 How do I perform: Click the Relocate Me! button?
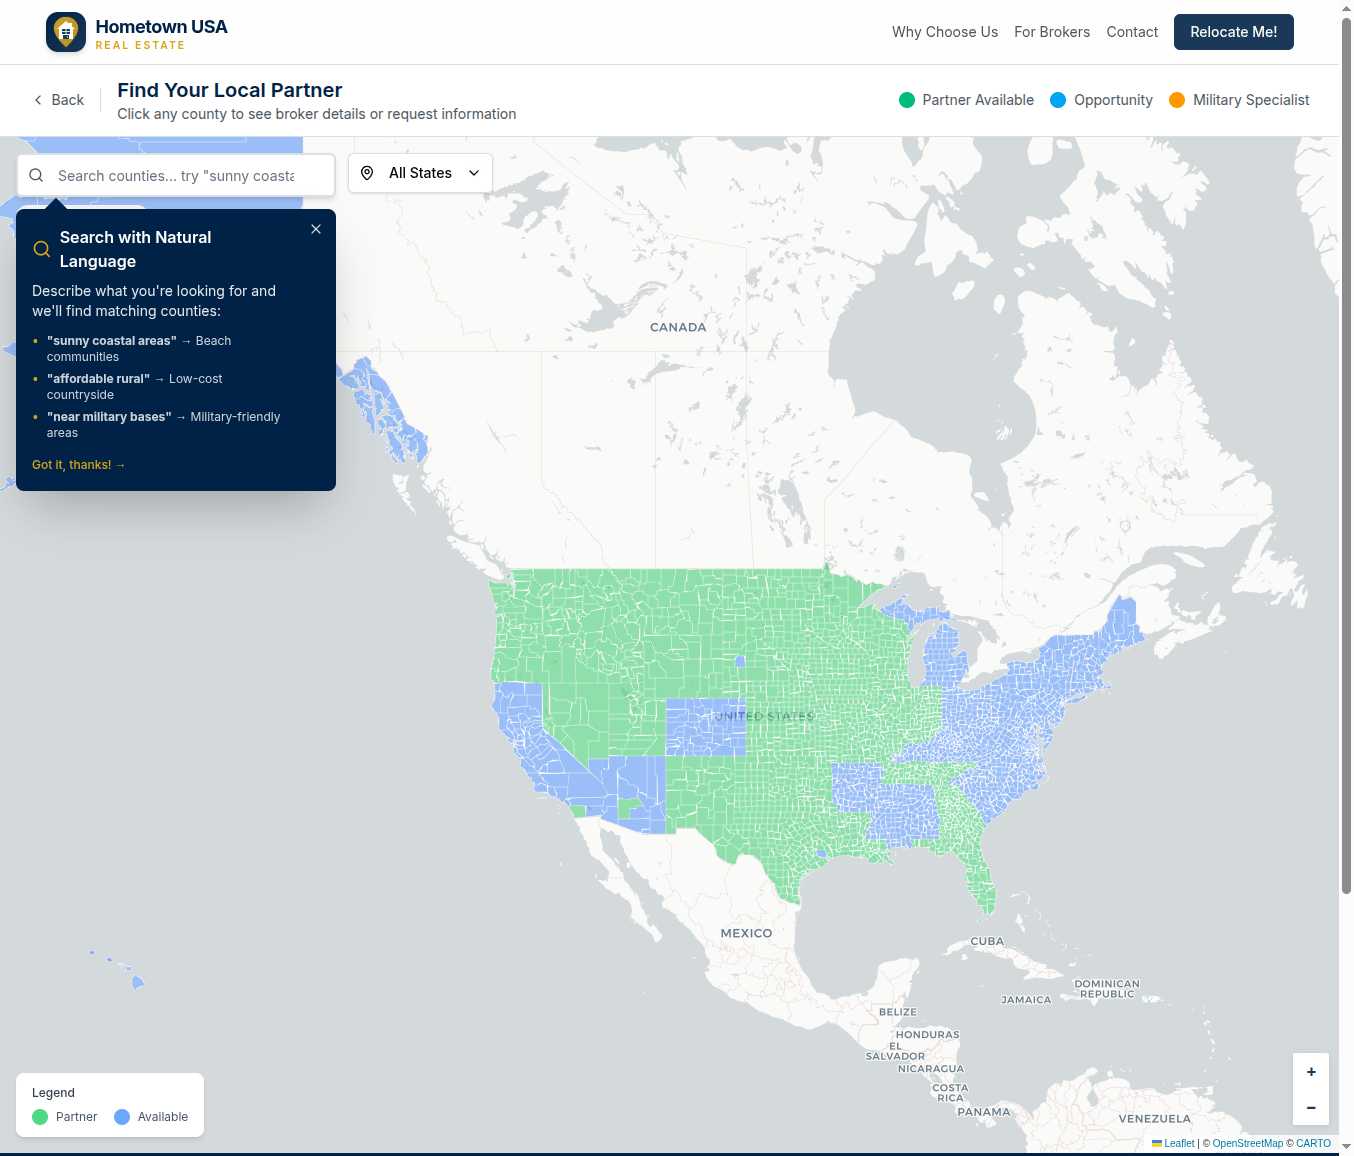[x=1233, y=31]
